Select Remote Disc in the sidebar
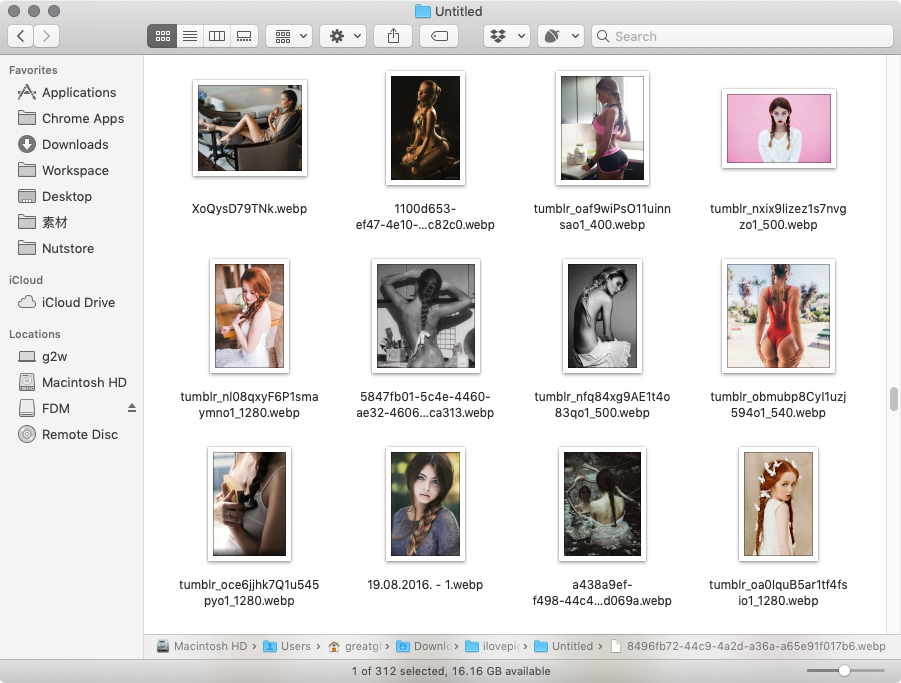901x683 pixels. click(71, 434)
